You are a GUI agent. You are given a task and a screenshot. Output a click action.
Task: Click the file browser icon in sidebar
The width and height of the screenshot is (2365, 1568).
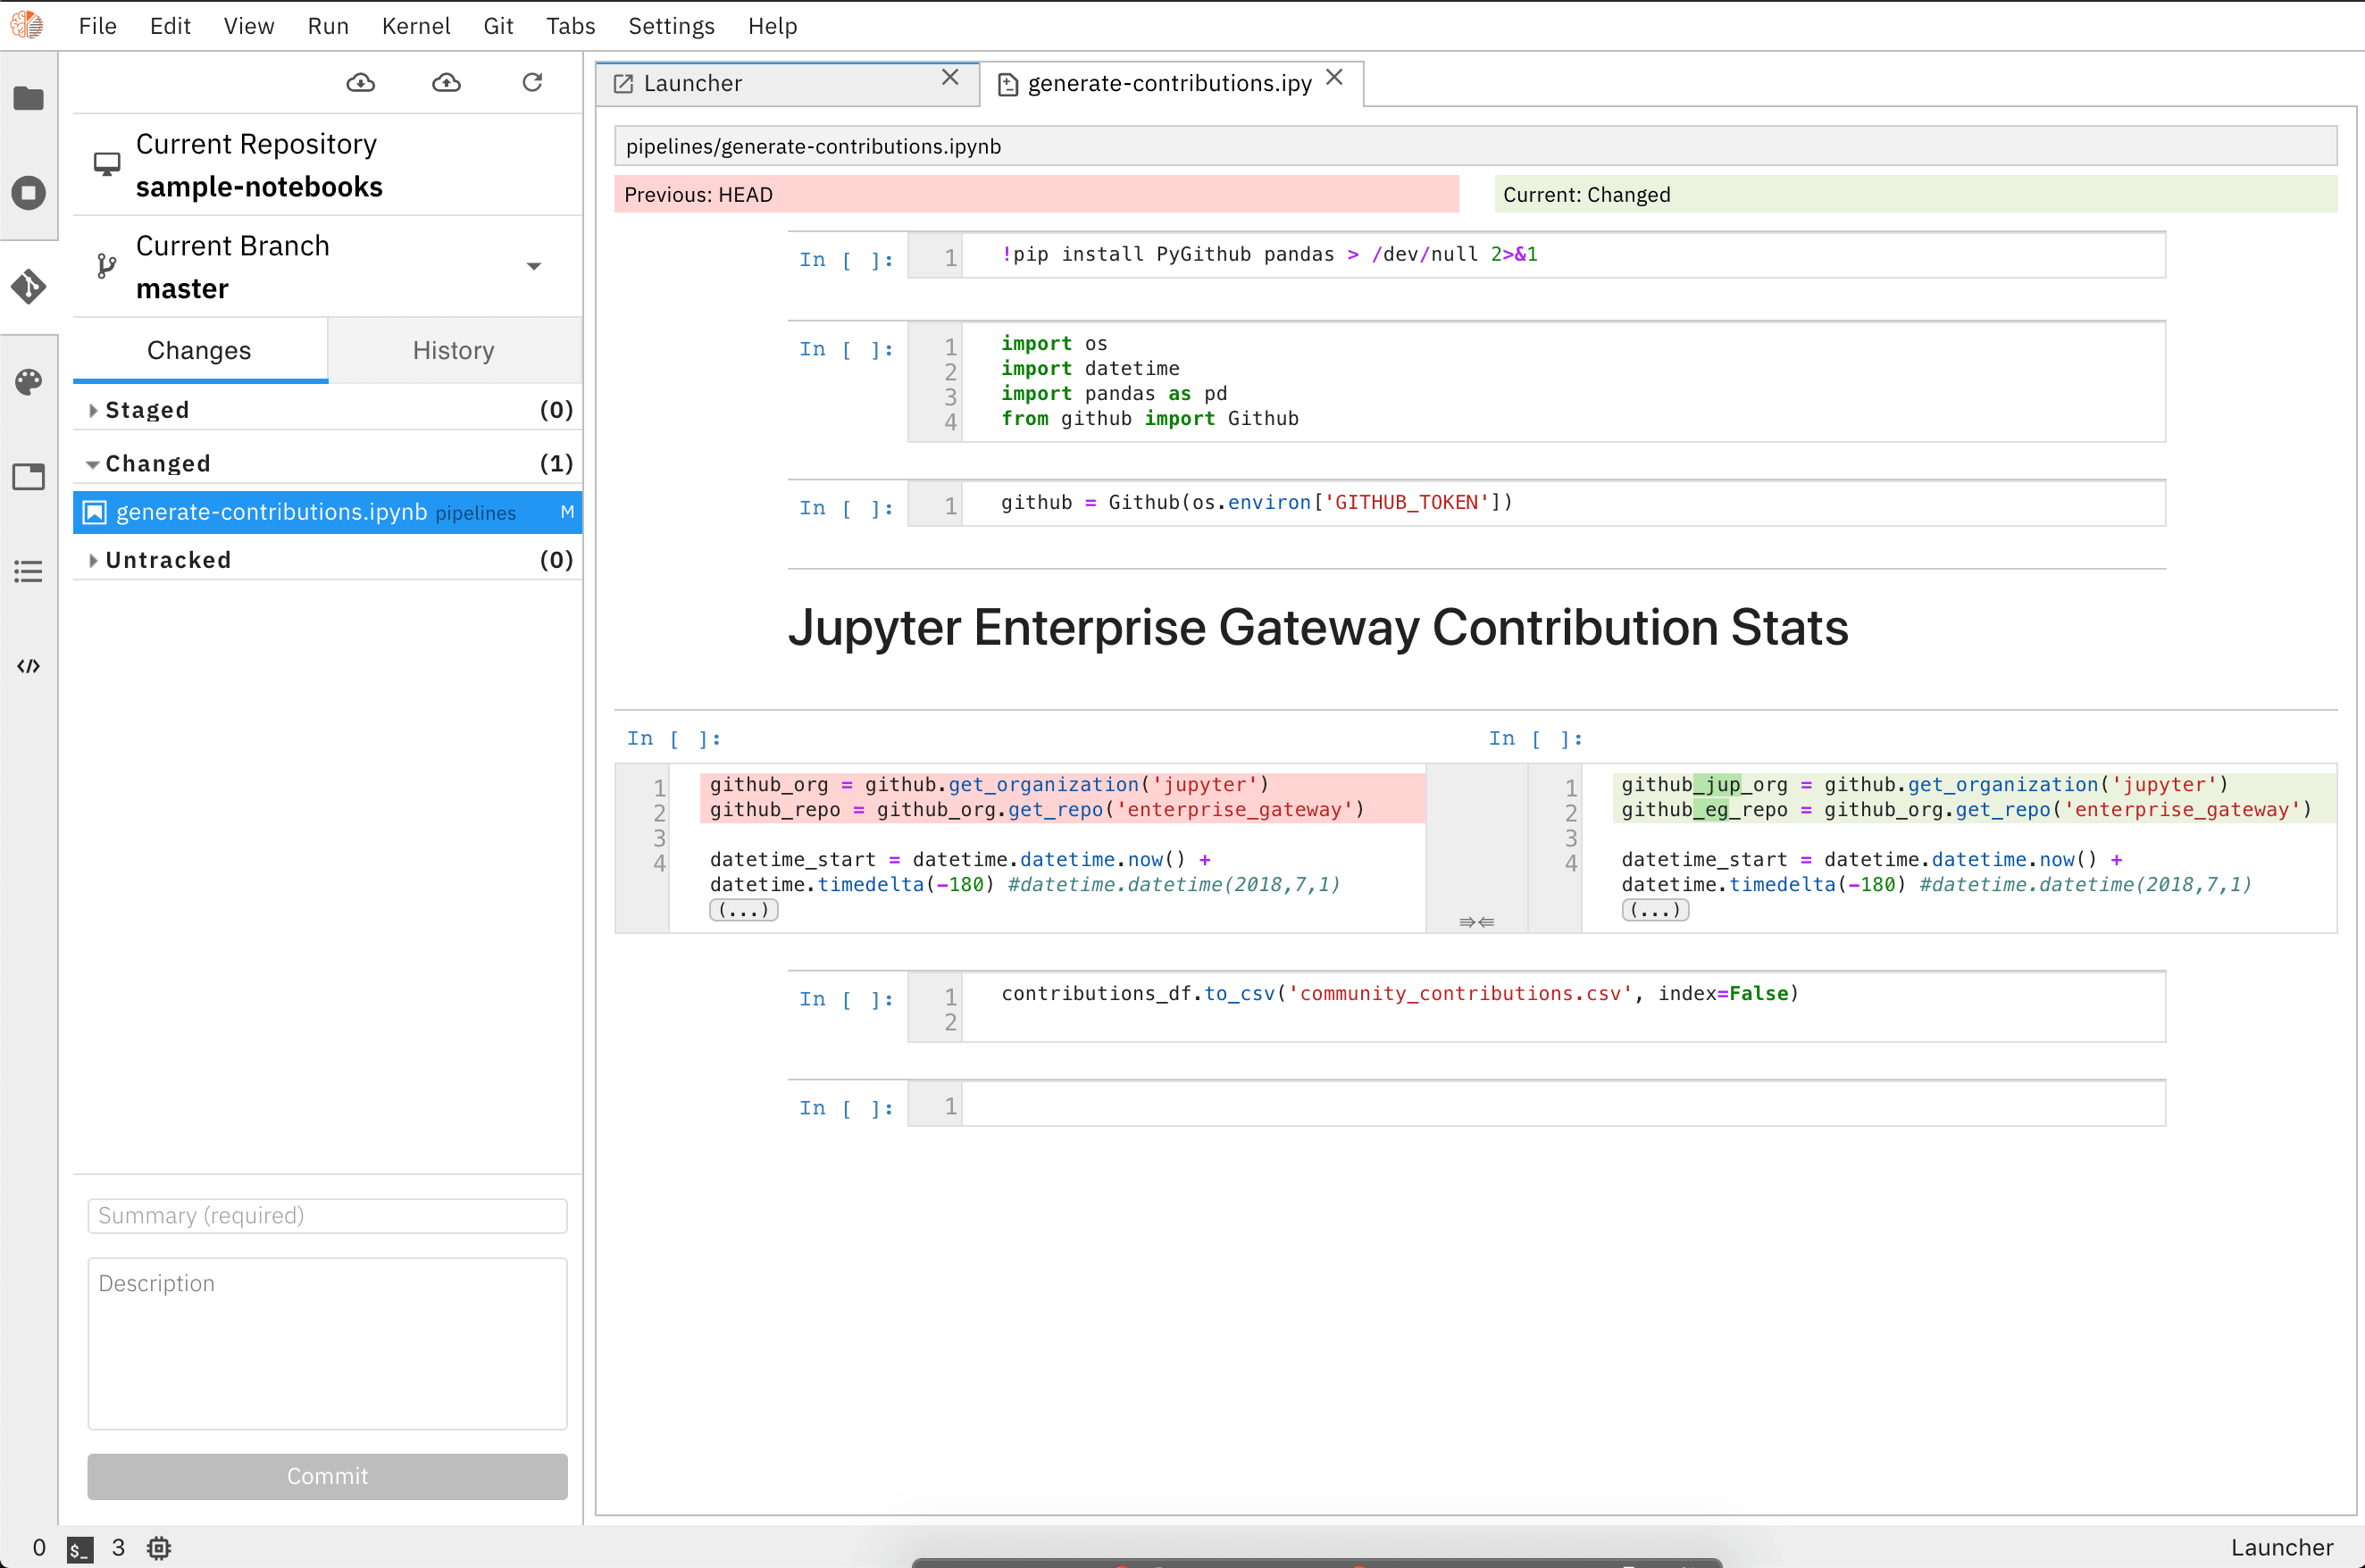coord(29,98)
